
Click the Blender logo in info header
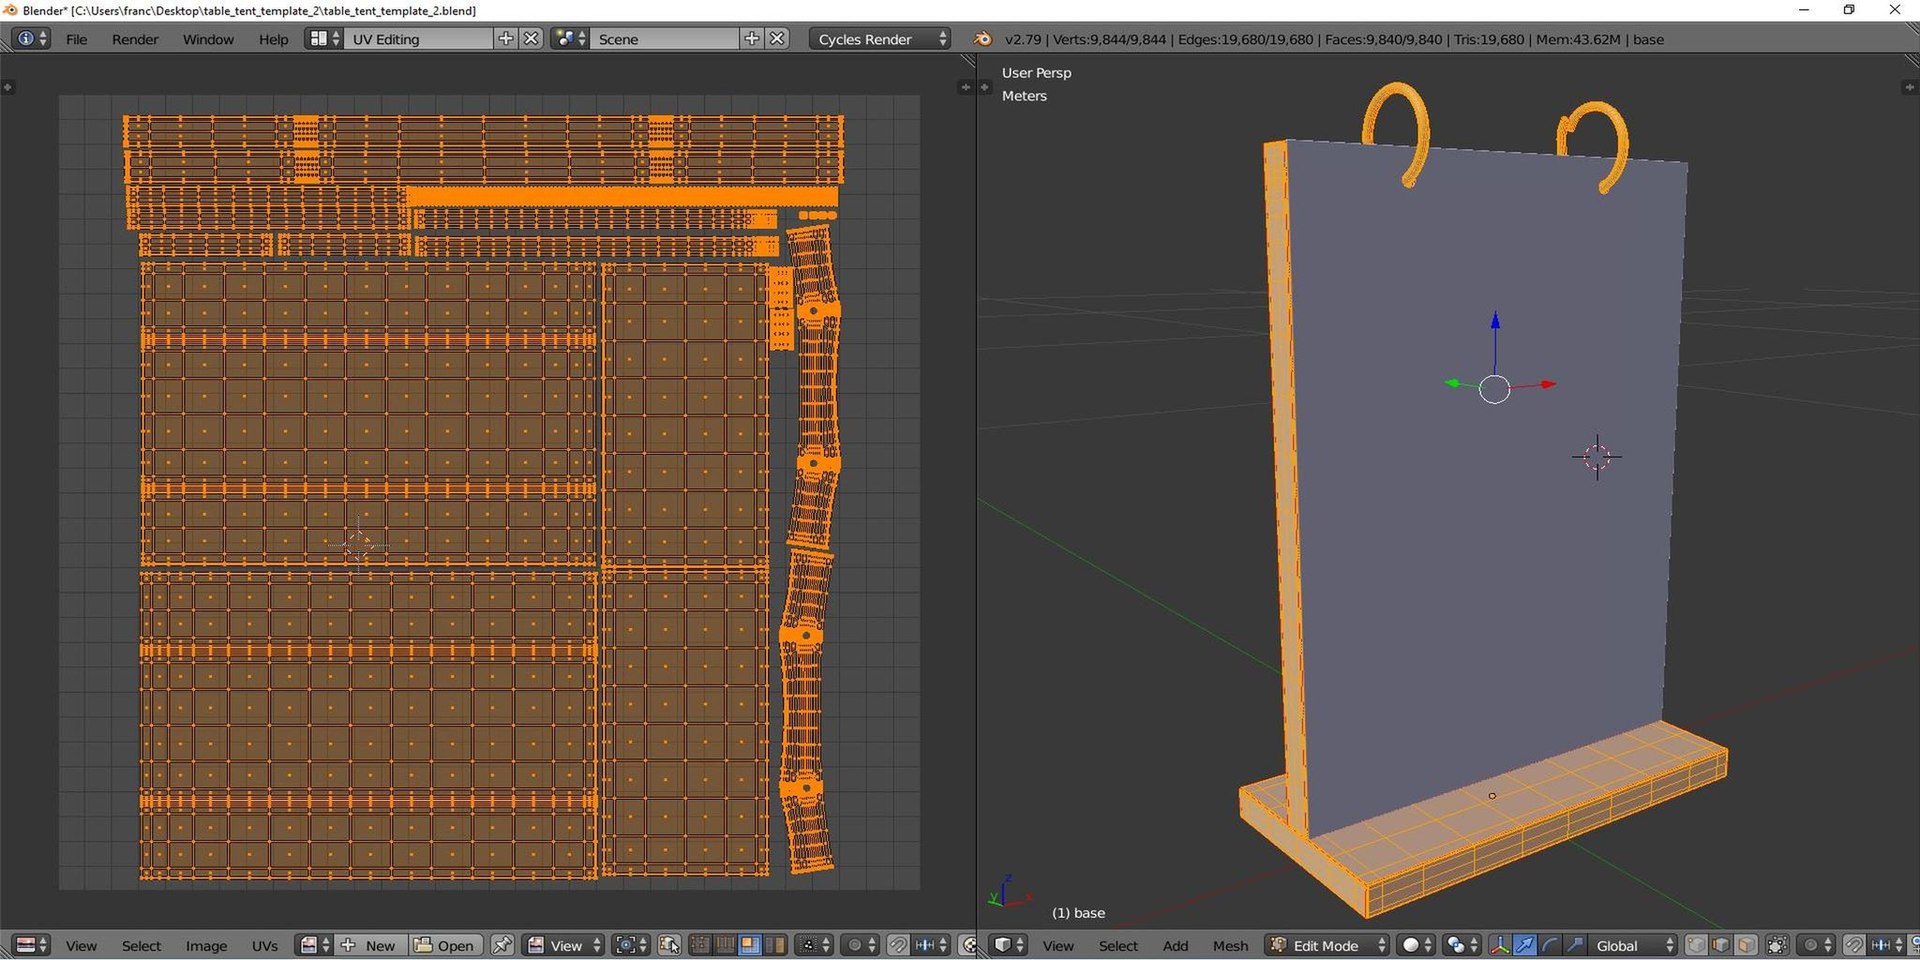983,39
